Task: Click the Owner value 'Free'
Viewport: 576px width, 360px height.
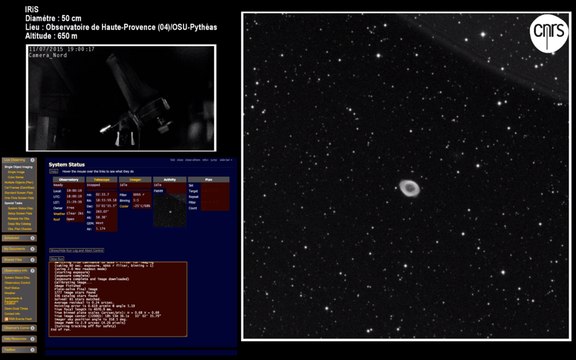Action: tap(71, 208)
